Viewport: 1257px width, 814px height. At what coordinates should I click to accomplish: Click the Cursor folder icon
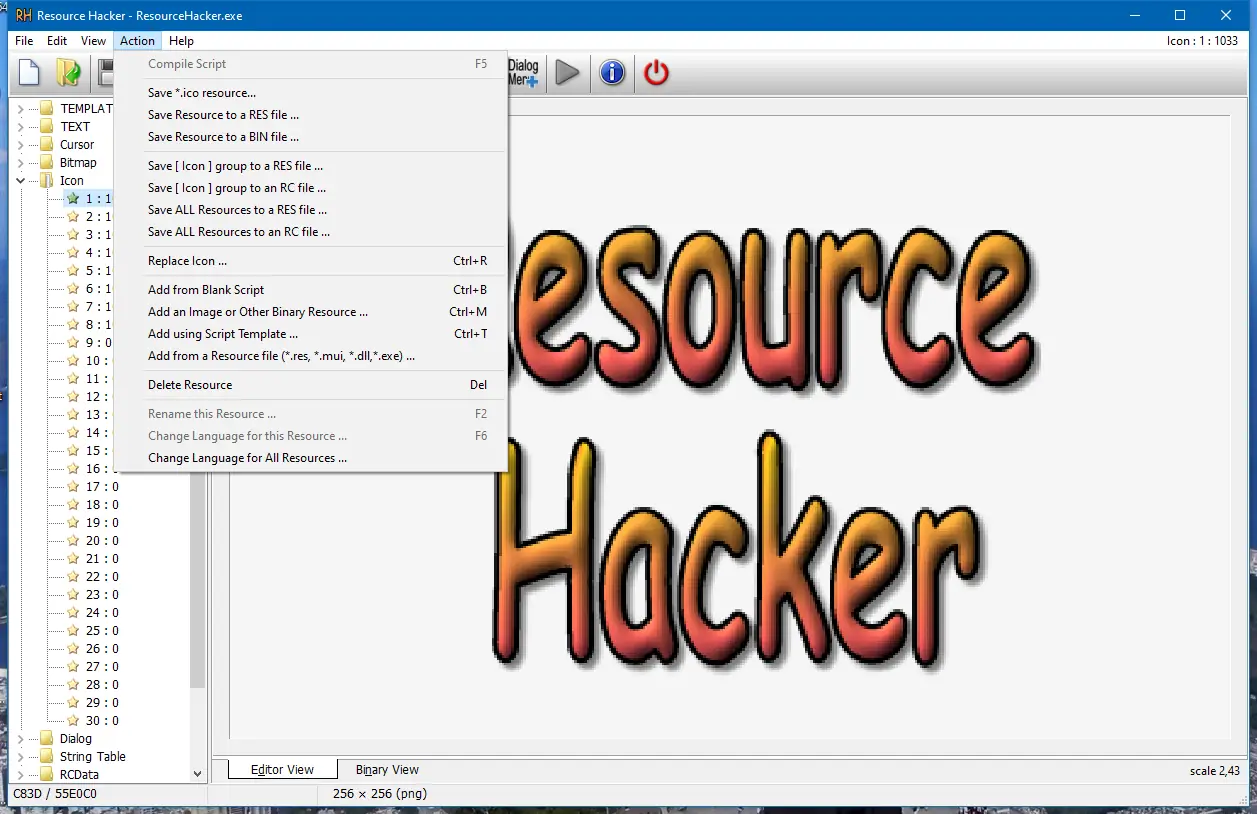(46, 145)
